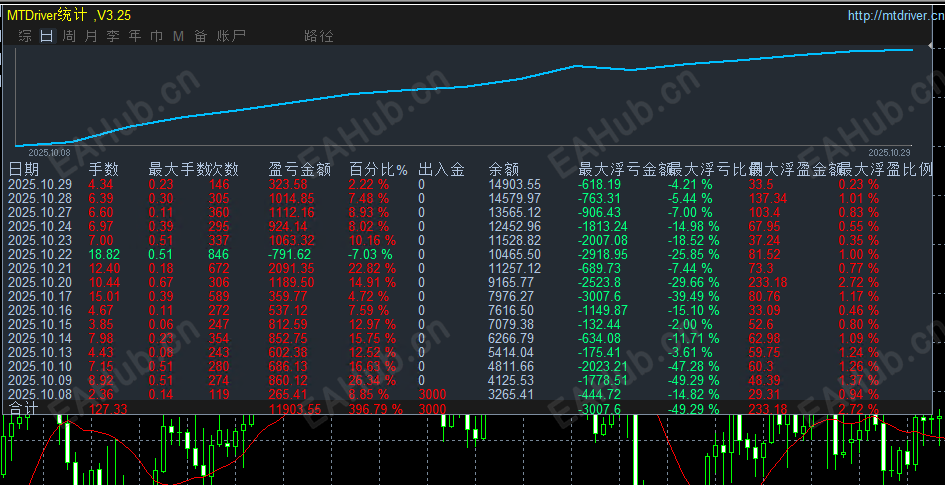The height and width of the screenshot is (485, 945).
Task: Click the 合计 totals row label
Action: click(x=24, y=408)
